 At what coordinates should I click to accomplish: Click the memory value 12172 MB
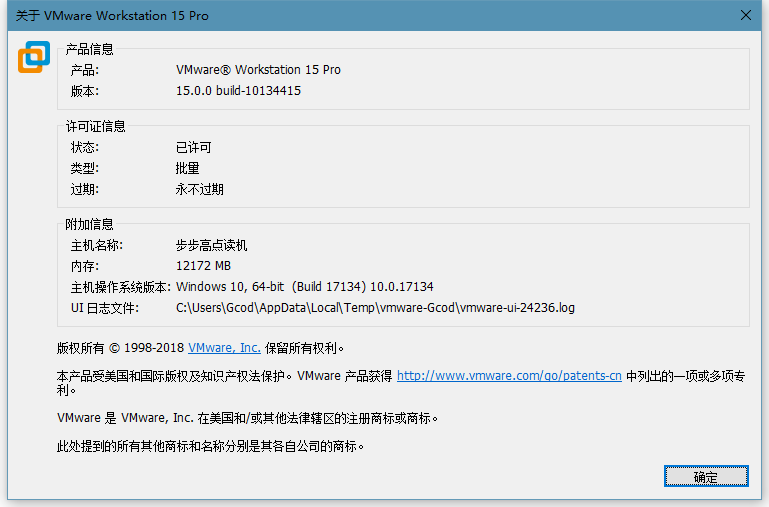click(203, 266)
